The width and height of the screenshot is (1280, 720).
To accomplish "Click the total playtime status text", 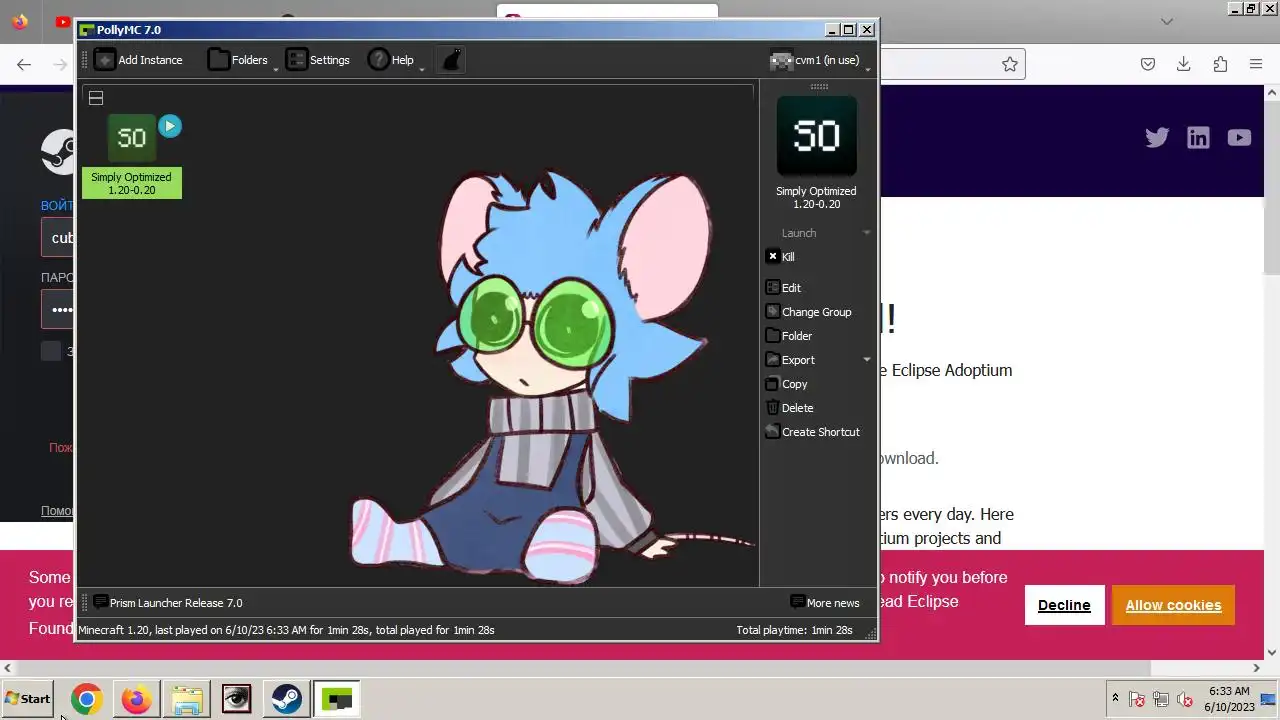I will coord(794,630).
